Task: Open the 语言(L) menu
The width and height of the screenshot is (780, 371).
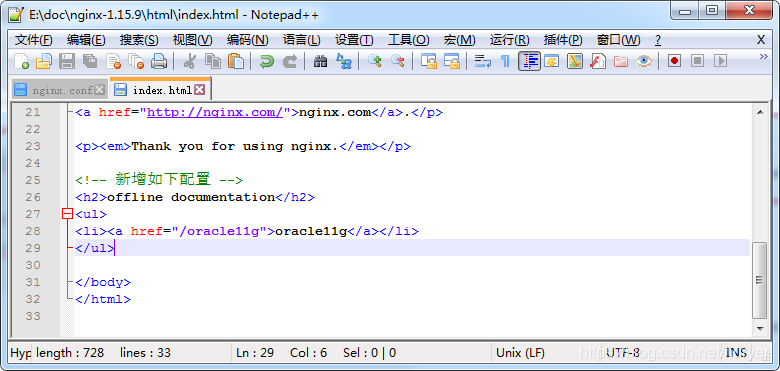Action: point(301,40)
